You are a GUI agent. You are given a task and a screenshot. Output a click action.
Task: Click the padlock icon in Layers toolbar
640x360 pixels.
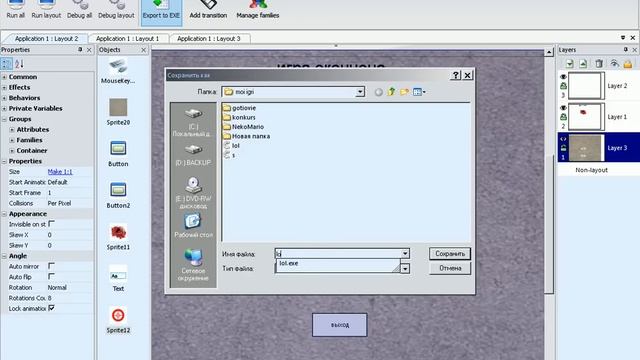628,63
